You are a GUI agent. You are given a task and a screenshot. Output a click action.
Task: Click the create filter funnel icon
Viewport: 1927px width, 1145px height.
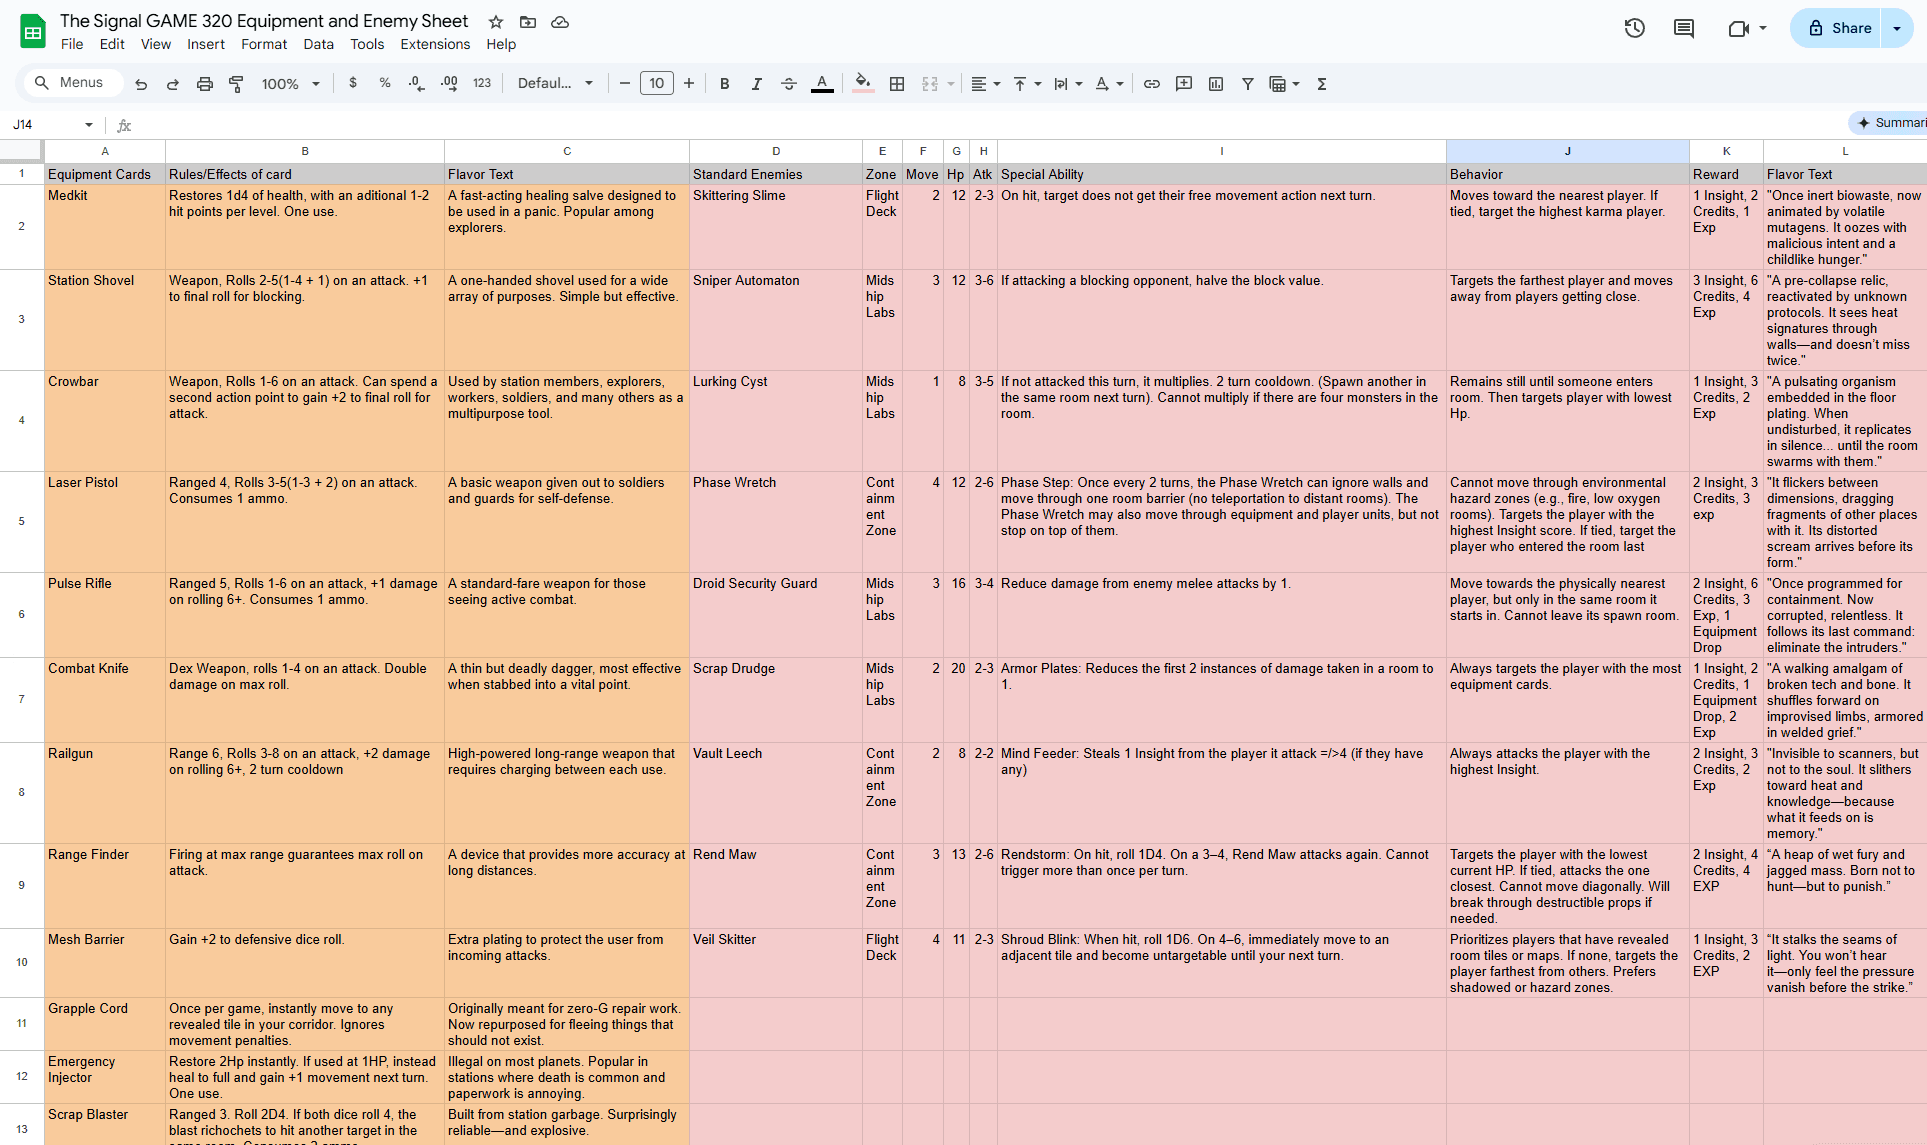1248,84
